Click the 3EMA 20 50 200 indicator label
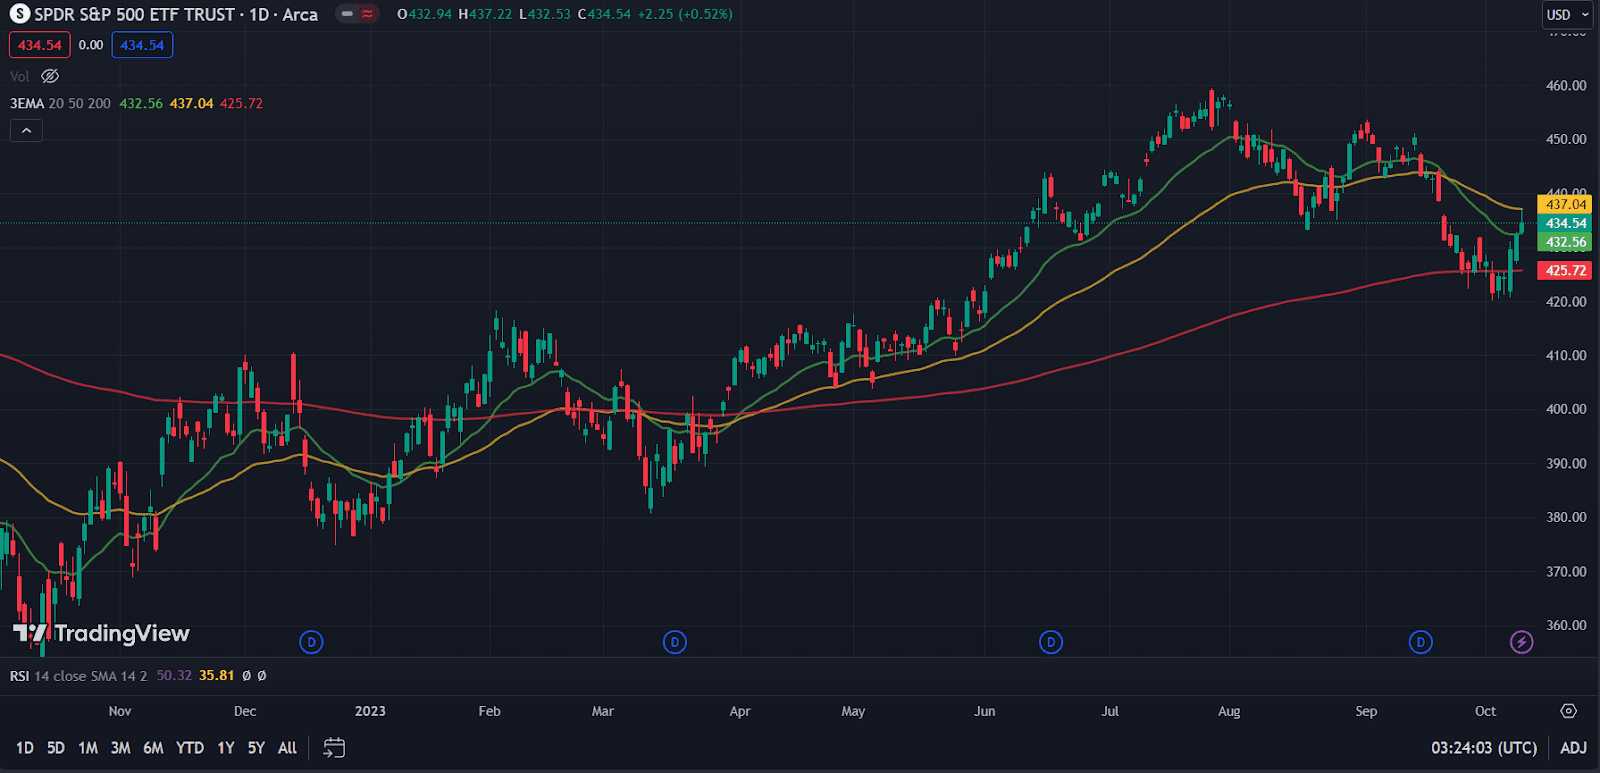The image size is (1600, 773). (60, 103)
